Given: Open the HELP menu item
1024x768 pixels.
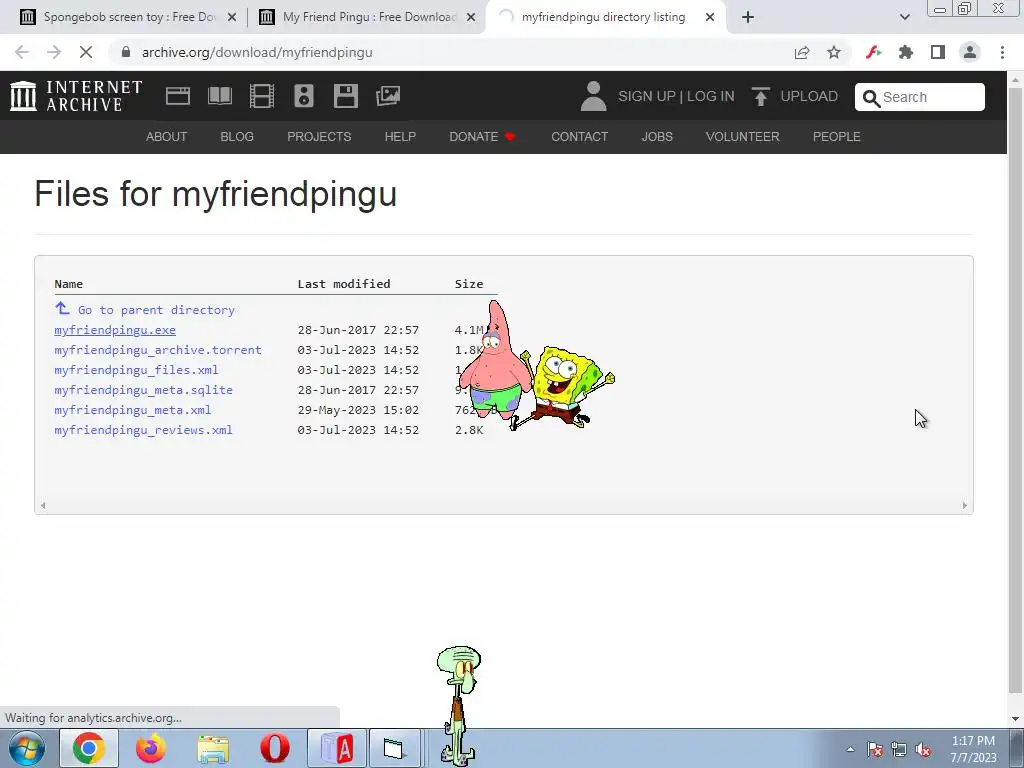Looking at the screenshot, I should click(x=400, y=136).
